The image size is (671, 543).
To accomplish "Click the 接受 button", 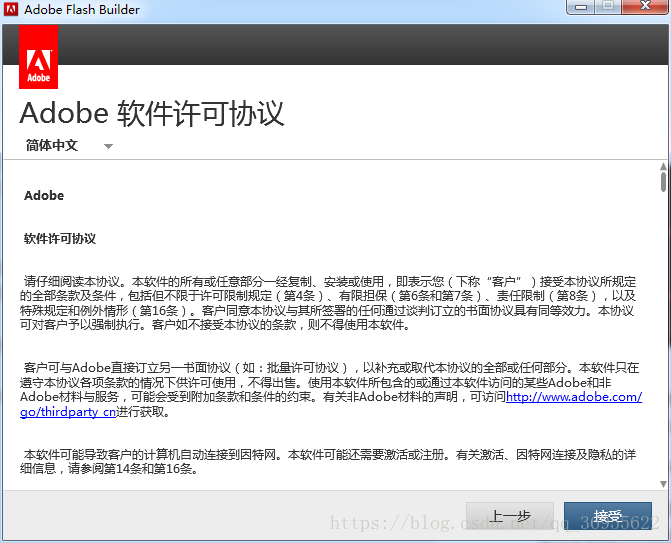I will (x=608, y=516).
